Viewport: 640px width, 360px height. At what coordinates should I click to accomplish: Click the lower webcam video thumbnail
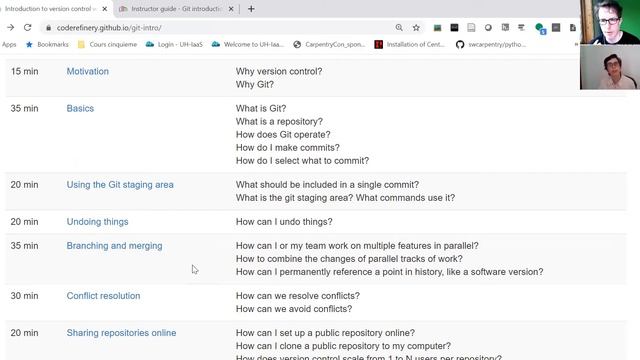point(610,67)
